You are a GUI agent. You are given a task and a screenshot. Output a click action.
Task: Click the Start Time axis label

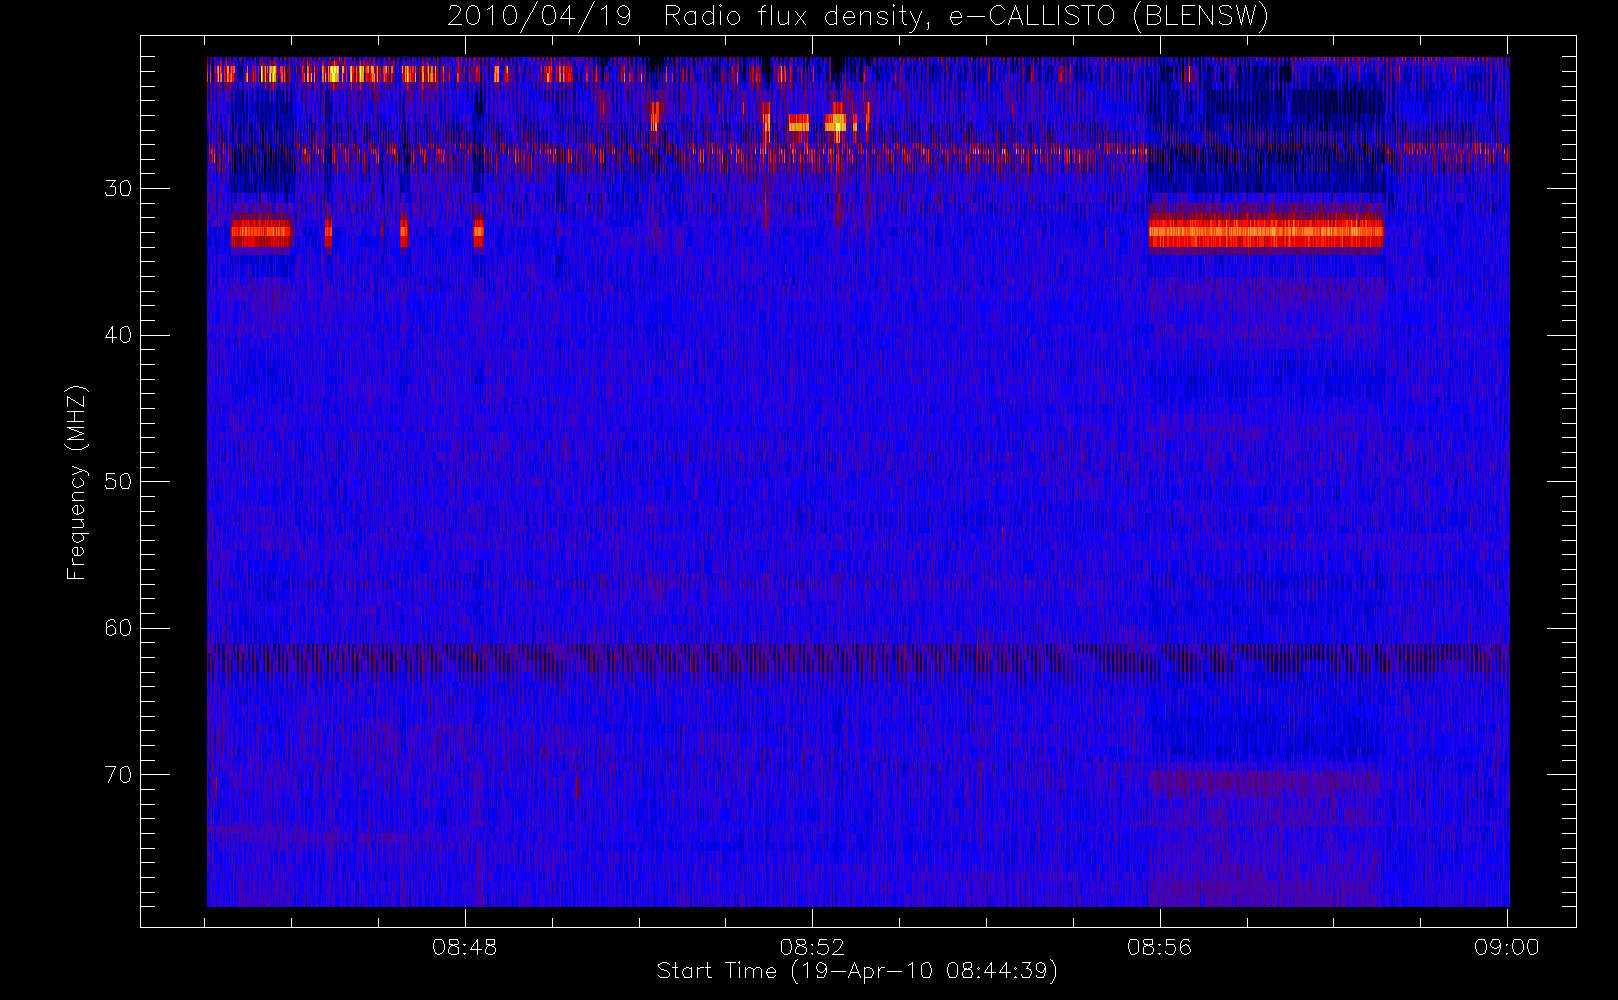click(857, 971)
